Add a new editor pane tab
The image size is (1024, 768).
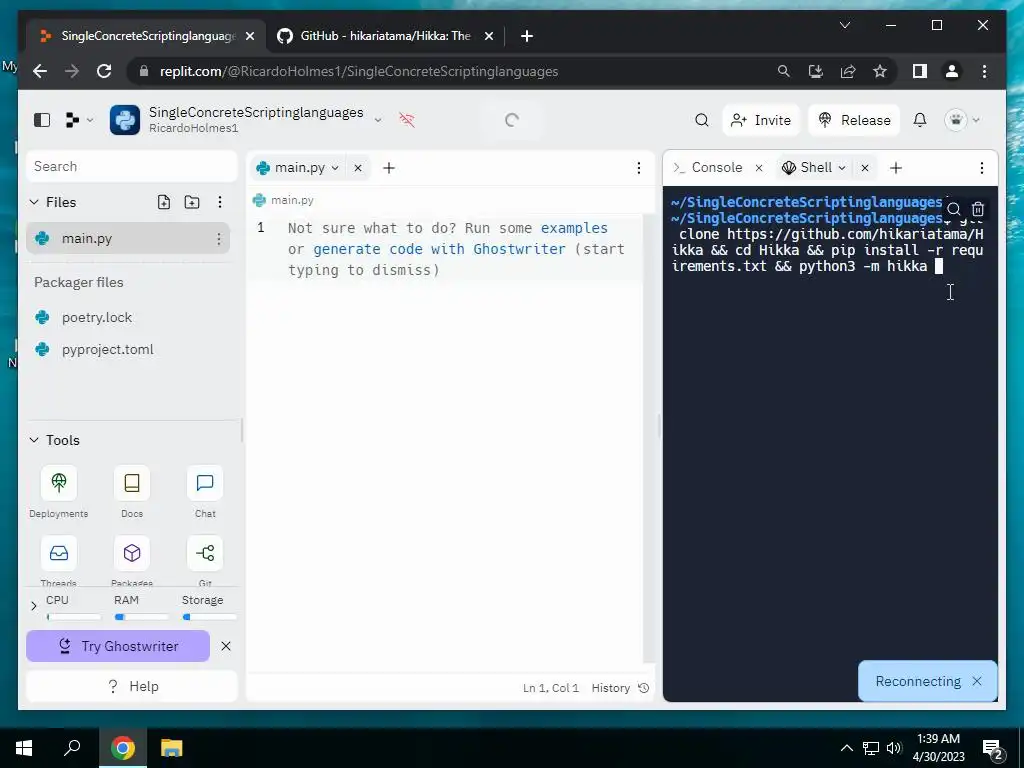pyautogui.click(x=389, y=168)
